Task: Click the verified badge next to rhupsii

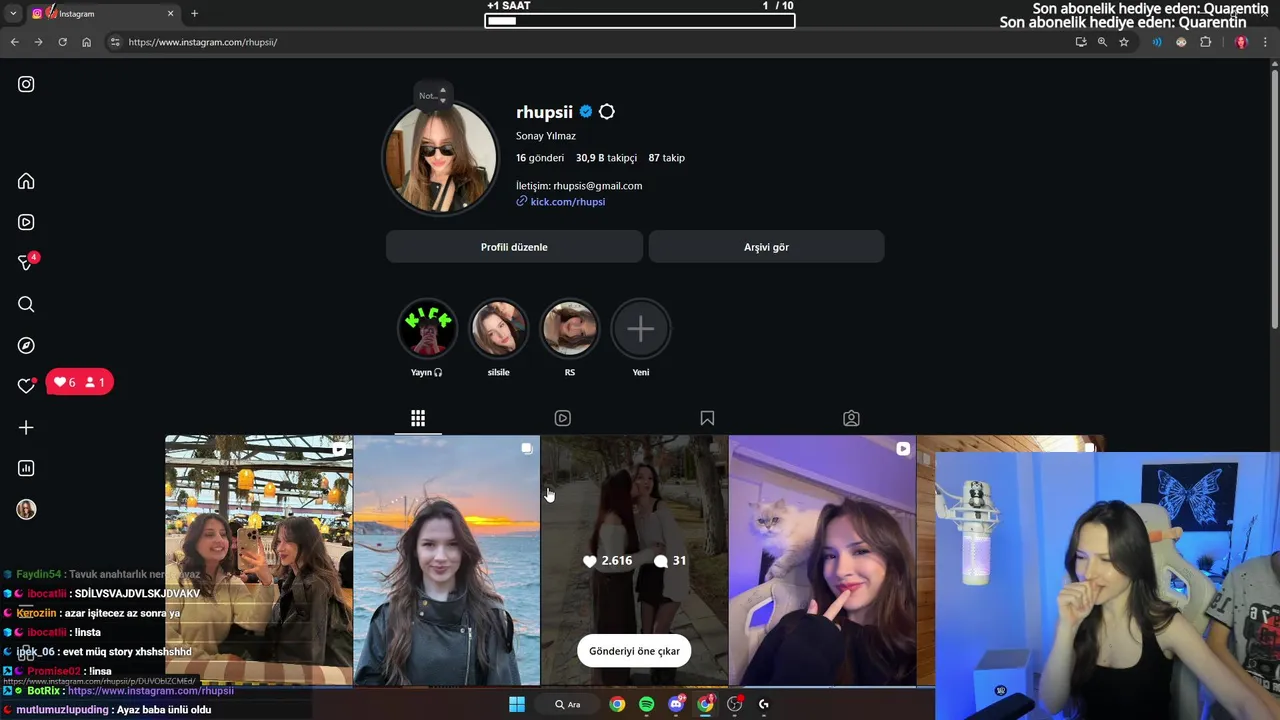Action: coord(586,112)
